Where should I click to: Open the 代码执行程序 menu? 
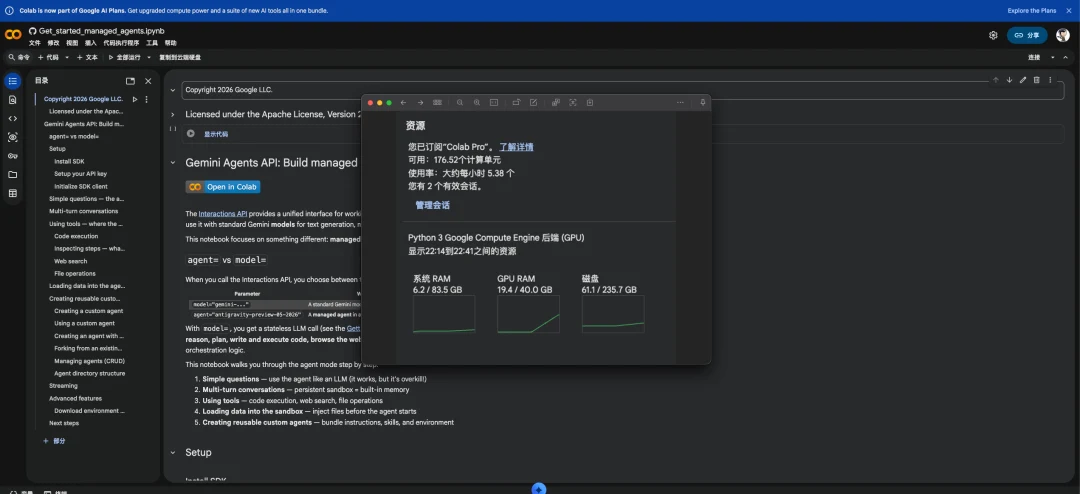[x=121, y=43]
